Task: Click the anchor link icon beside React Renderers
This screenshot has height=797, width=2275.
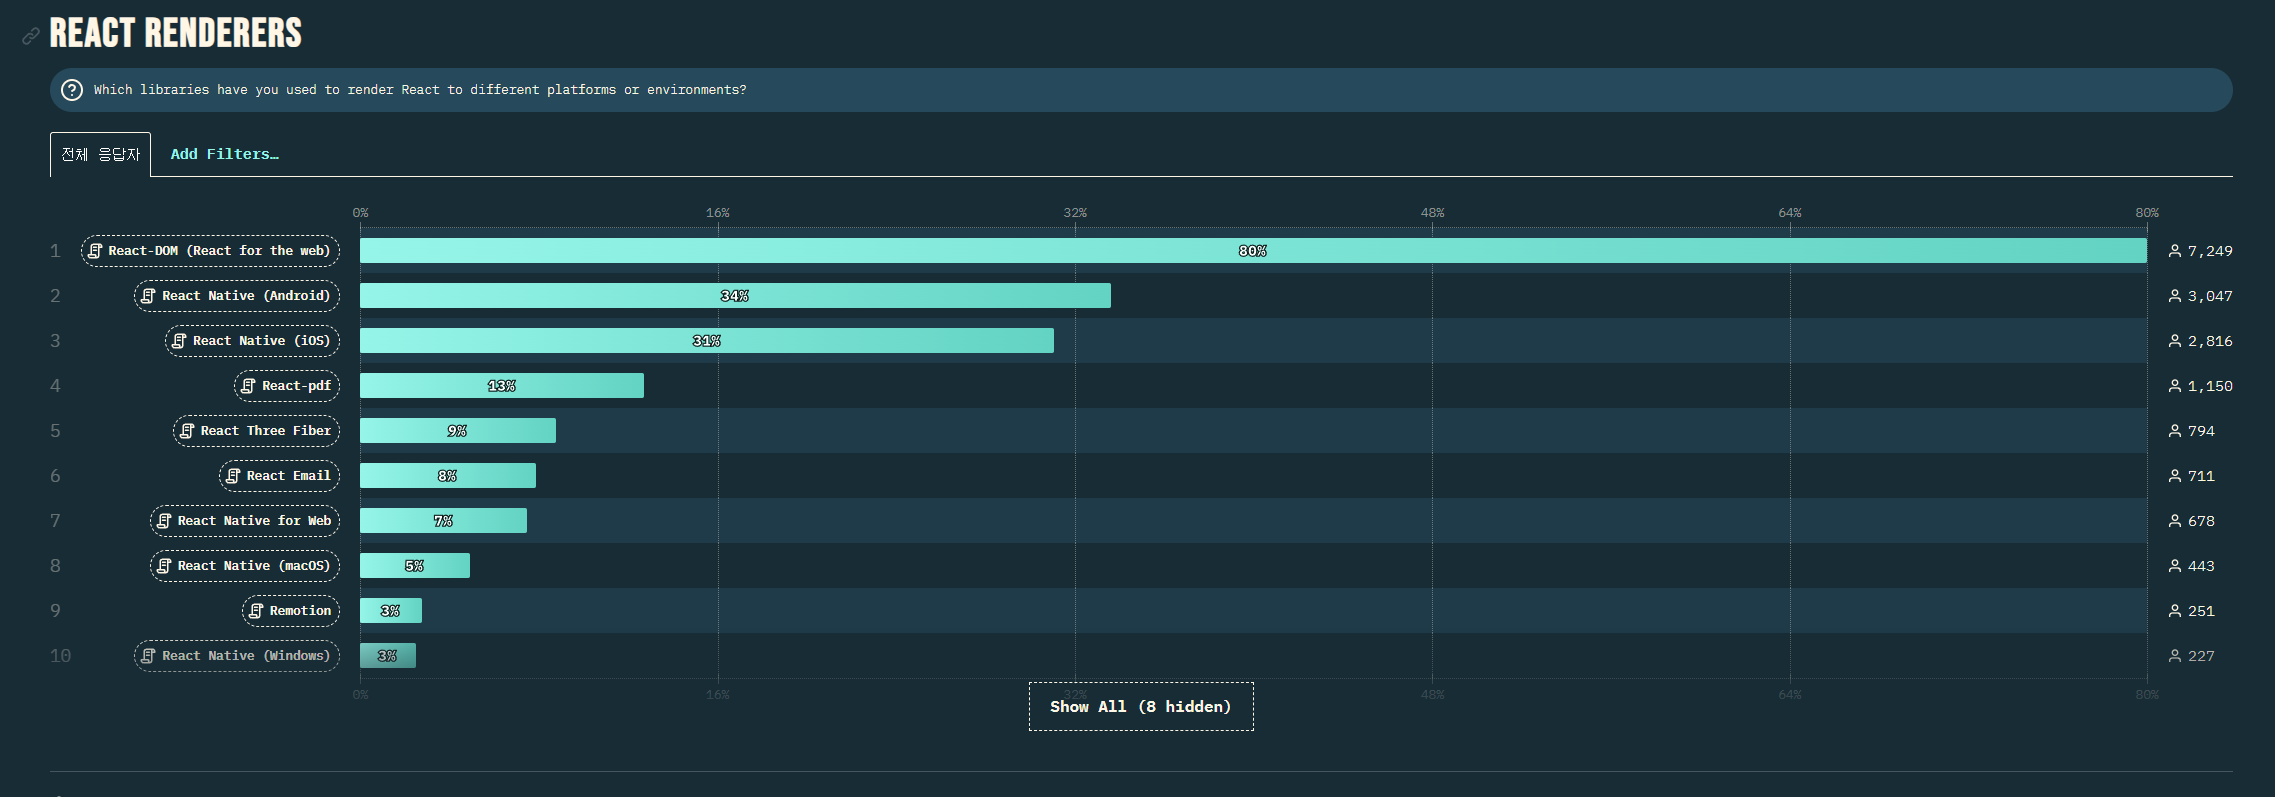Action: coord(31,36)
